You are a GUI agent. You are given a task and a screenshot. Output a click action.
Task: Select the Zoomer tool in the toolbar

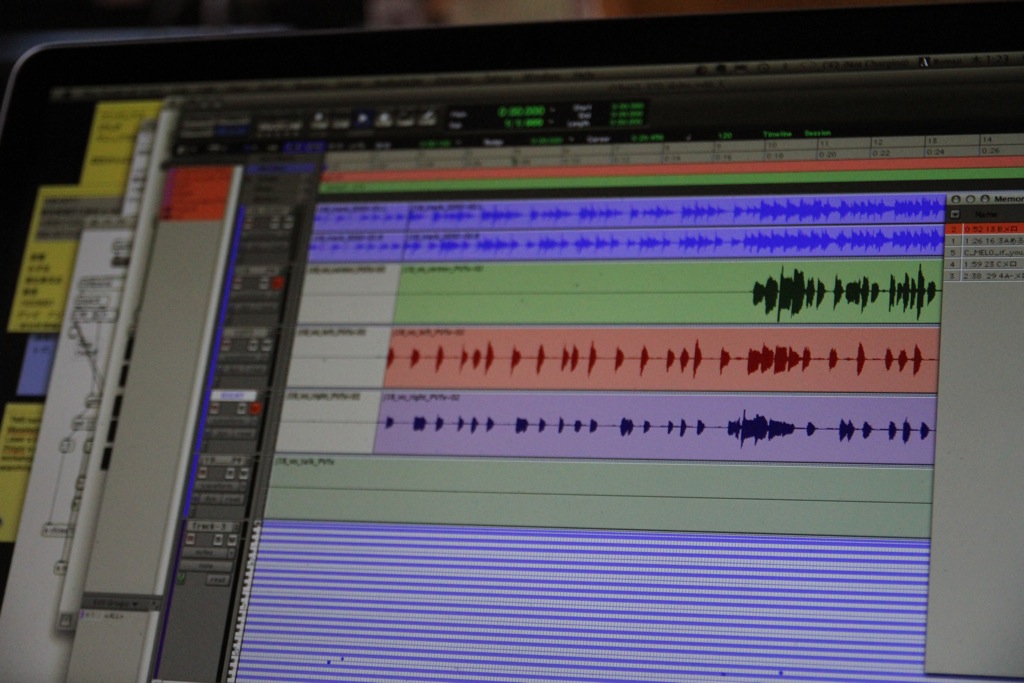(318, 120)
